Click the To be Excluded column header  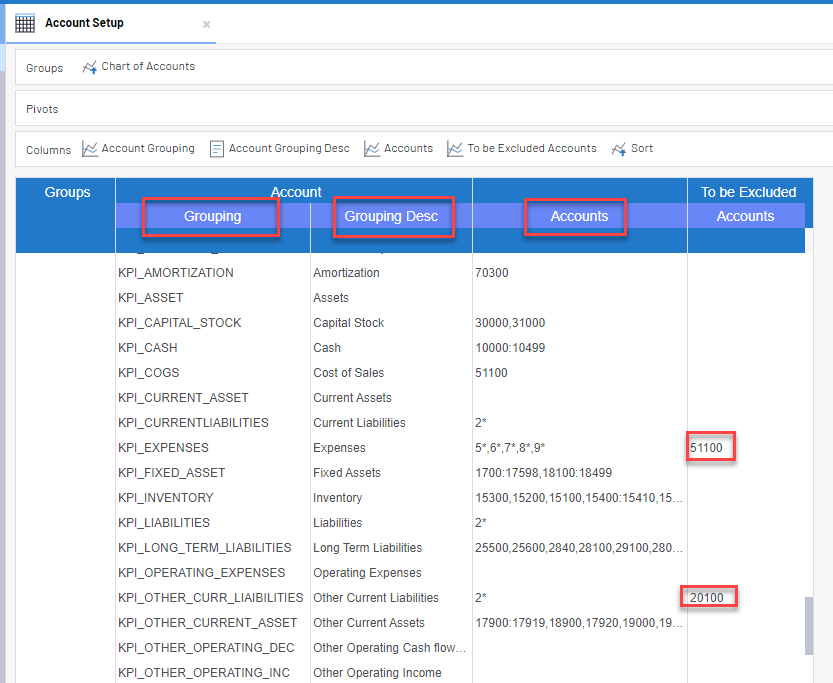coord(748,192)
